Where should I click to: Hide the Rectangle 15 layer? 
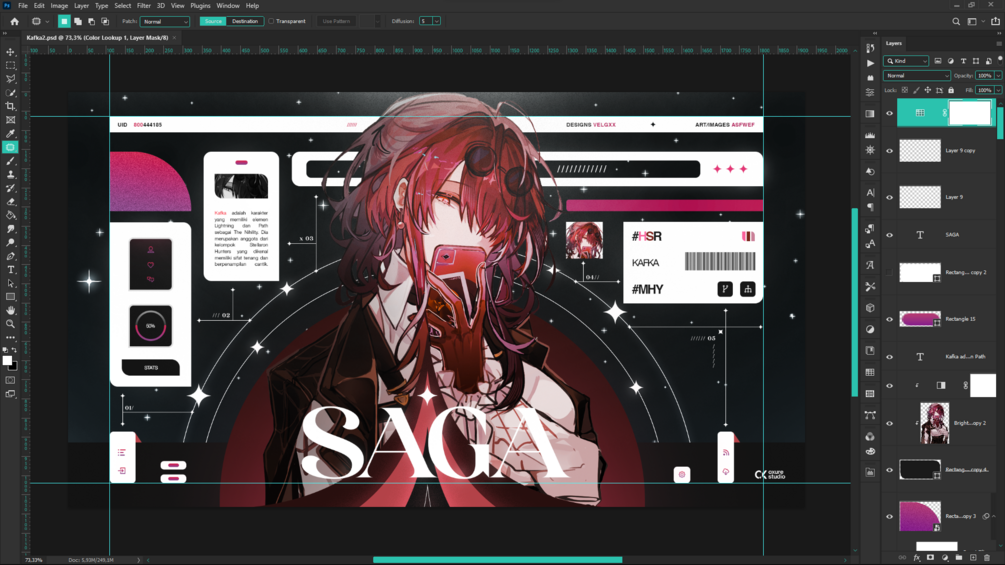pos(889,319)
